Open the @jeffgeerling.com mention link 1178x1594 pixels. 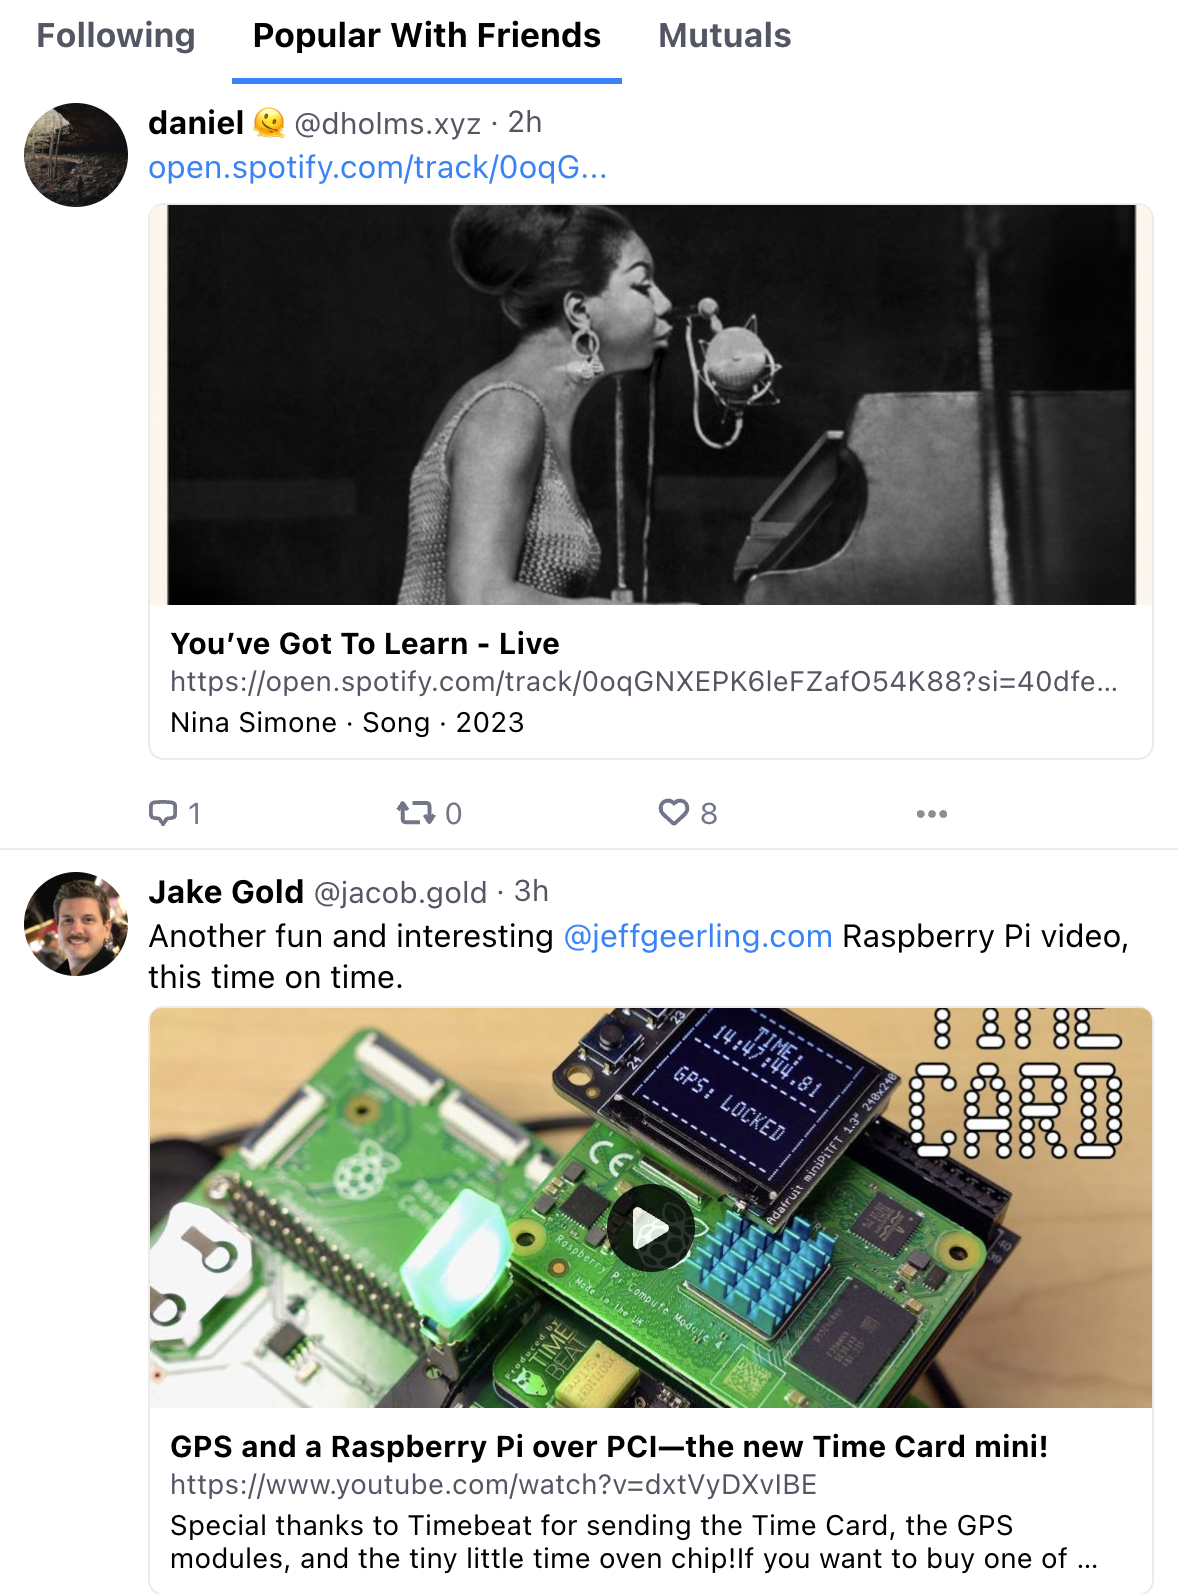pyautogui.click(x=698, y=936)
